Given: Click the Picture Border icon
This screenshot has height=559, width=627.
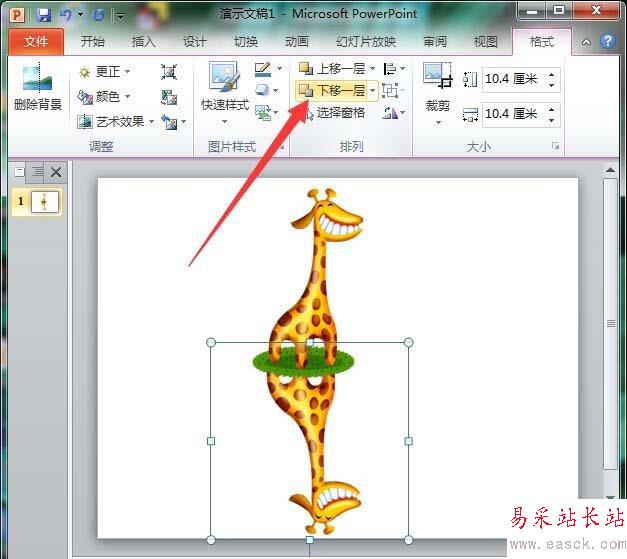Looking at the screenshot, I should [x=263, y=69].
